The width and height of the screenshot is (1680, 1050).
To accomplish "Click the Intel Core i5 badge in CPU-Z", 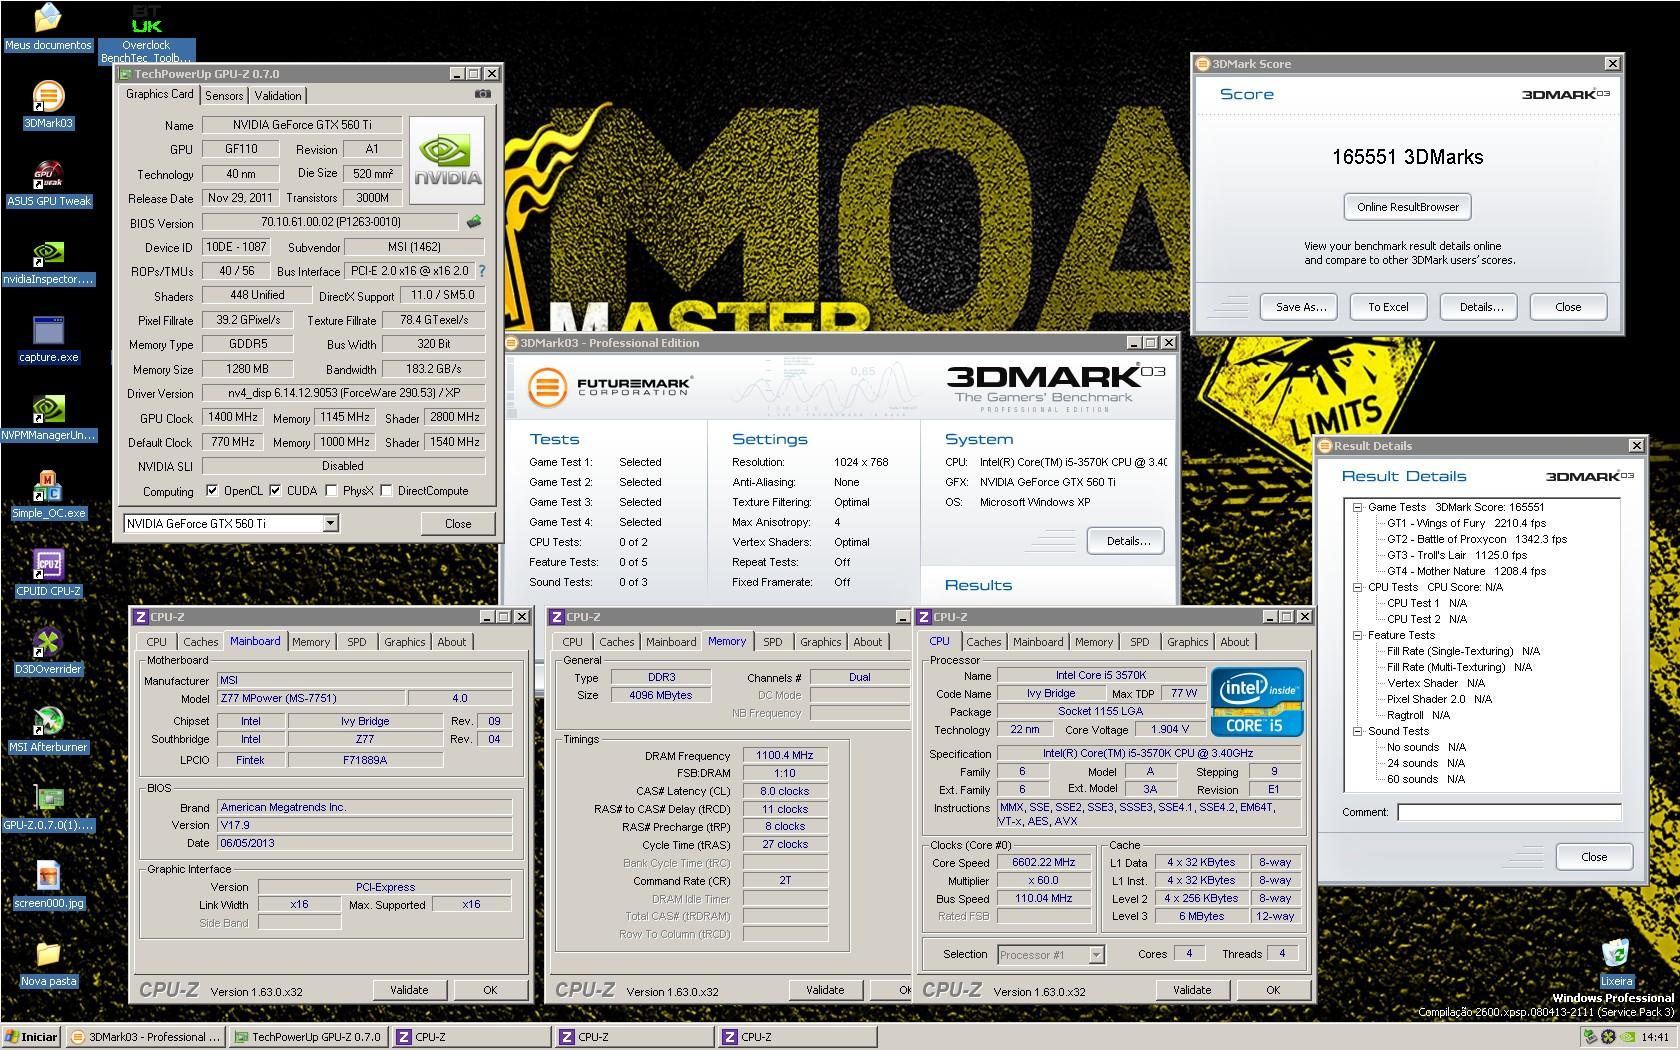I will [1257, 701].
